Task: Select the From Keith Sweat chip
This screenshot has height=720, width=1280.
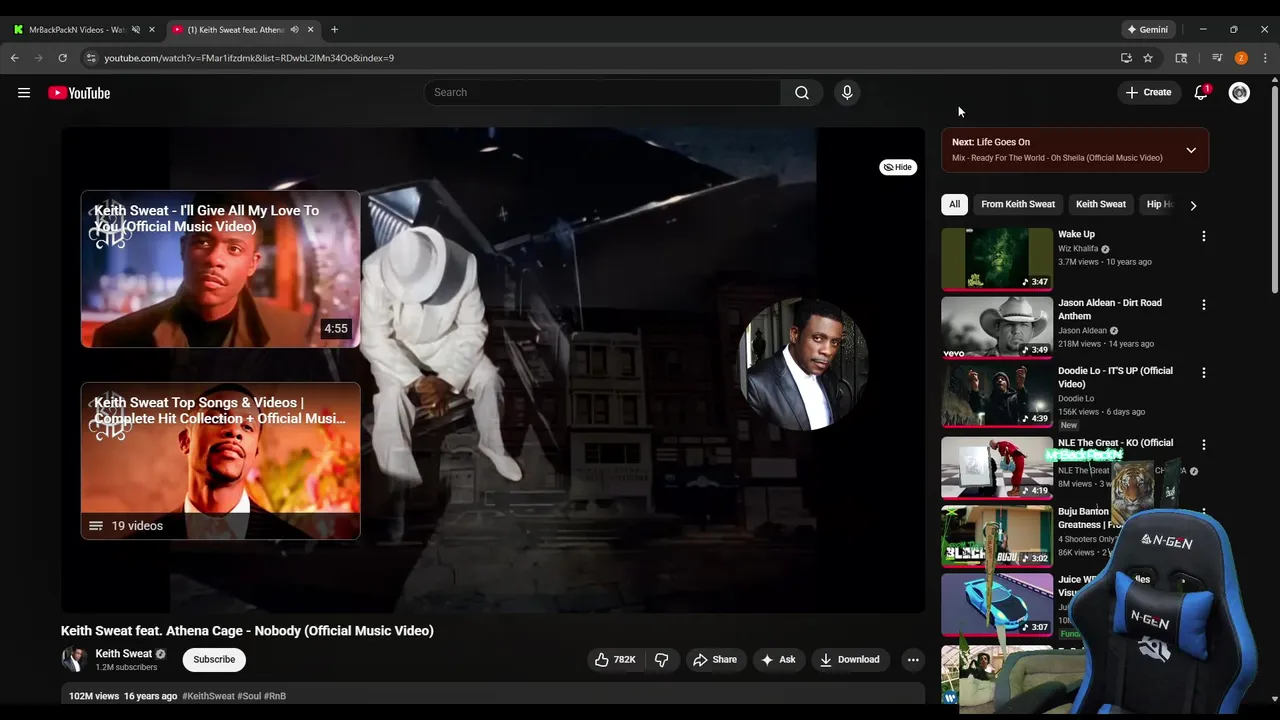Action: click(x=1018, y=204)
